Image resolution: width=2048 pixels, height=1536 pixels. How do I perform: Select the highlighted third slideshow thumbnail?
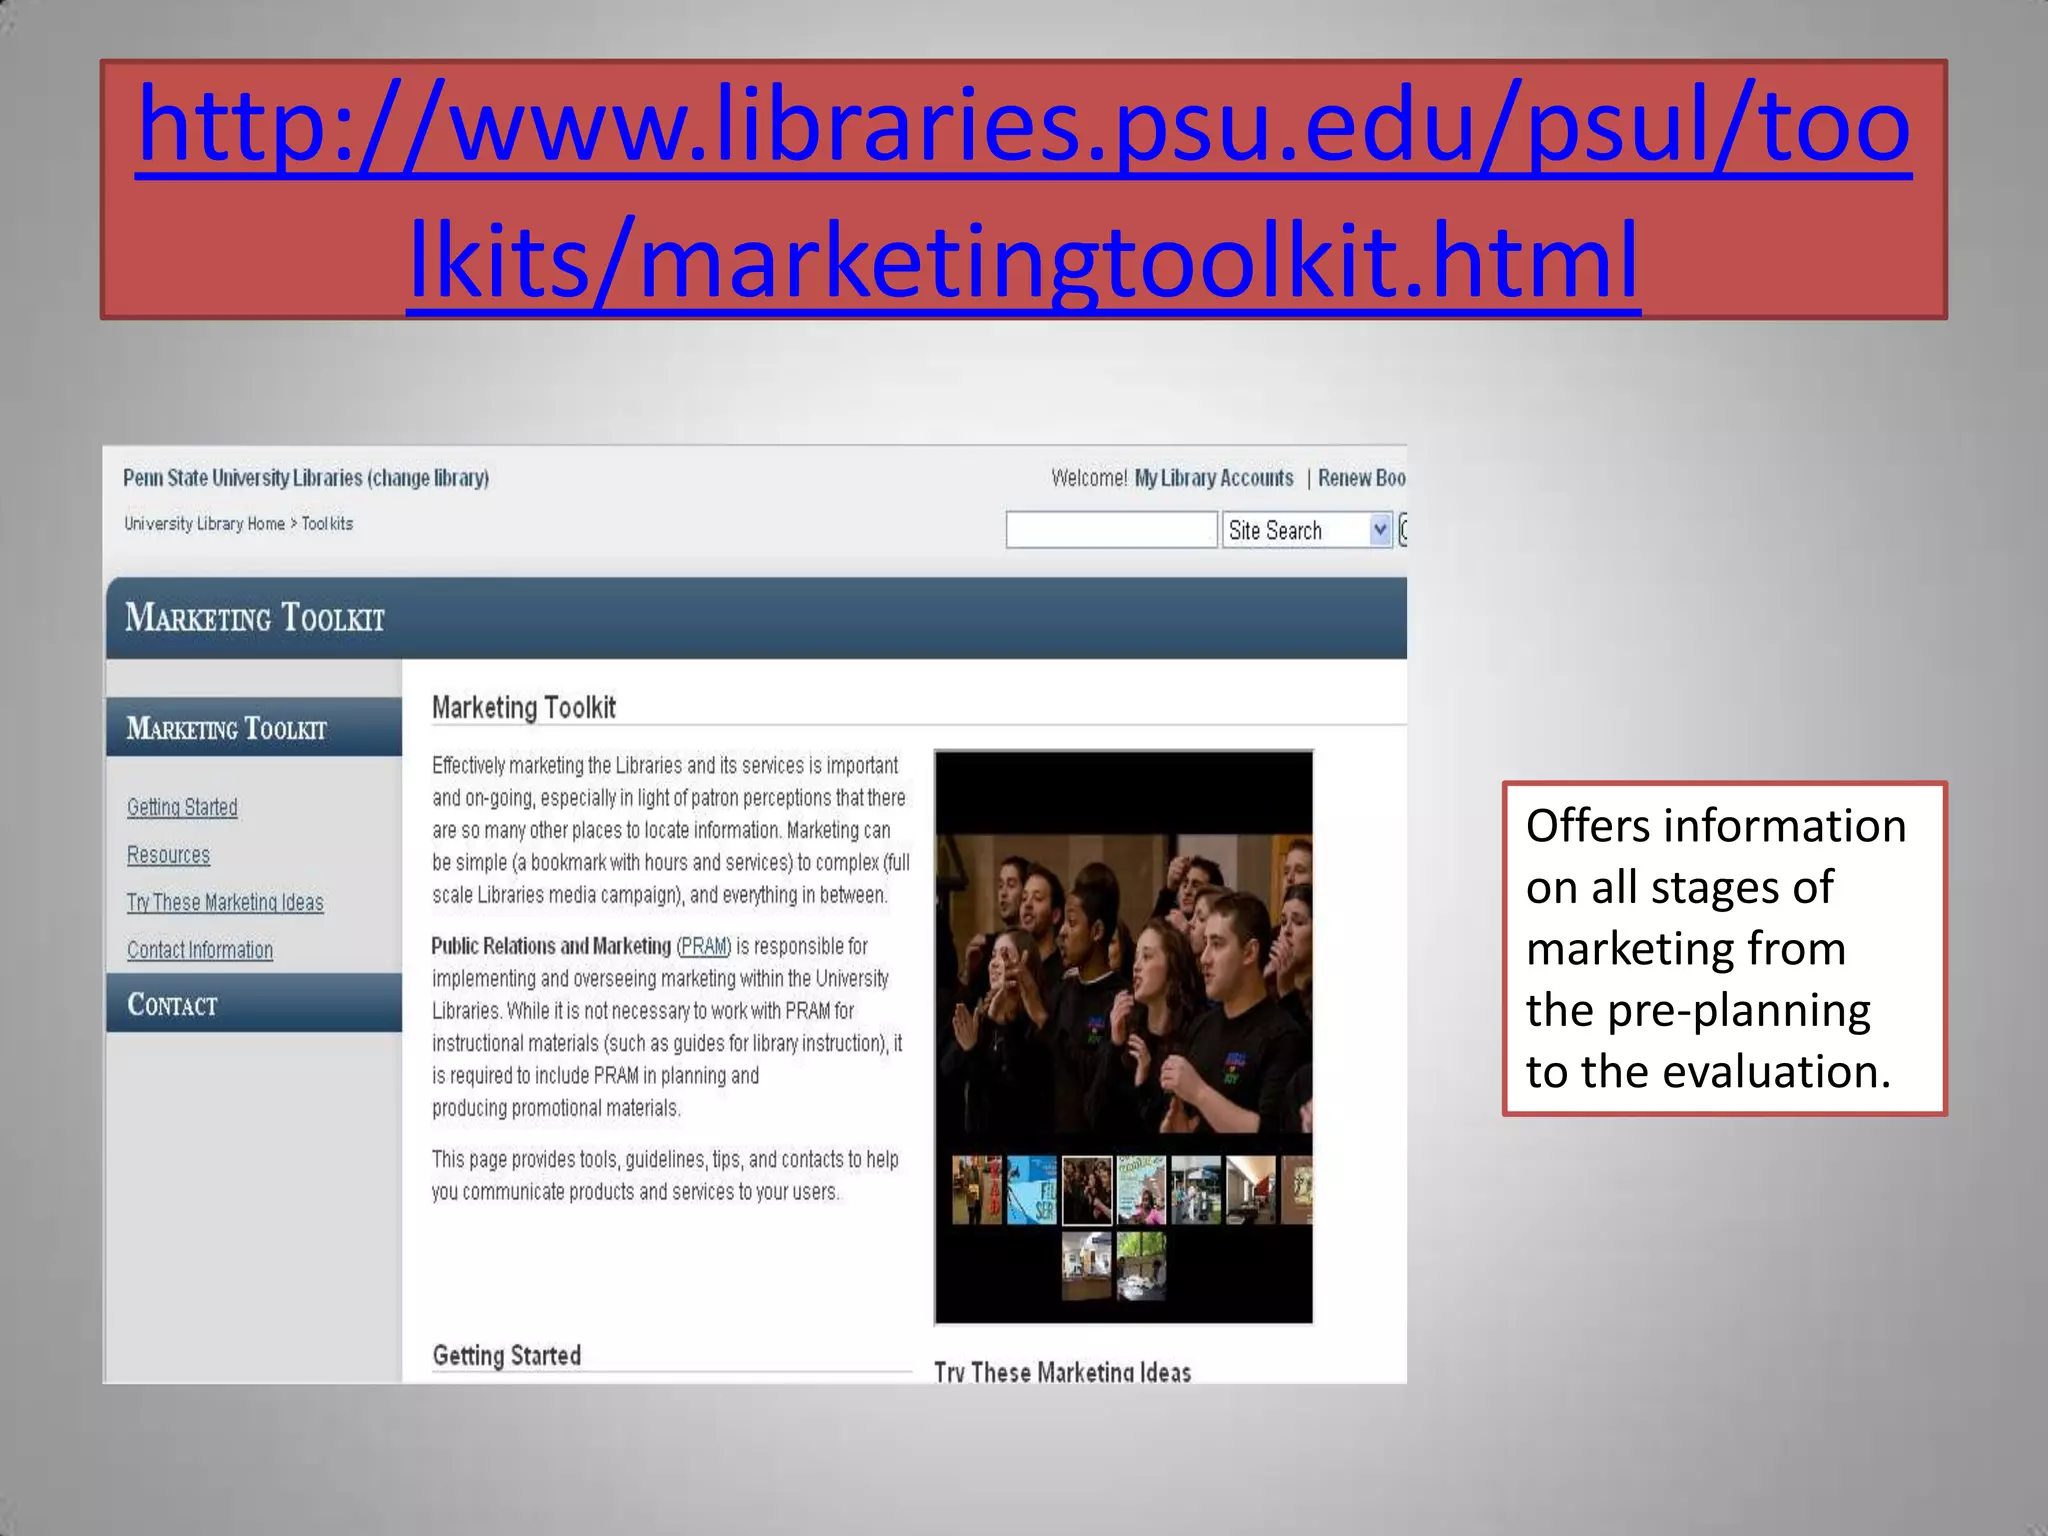(1087, 1190)
